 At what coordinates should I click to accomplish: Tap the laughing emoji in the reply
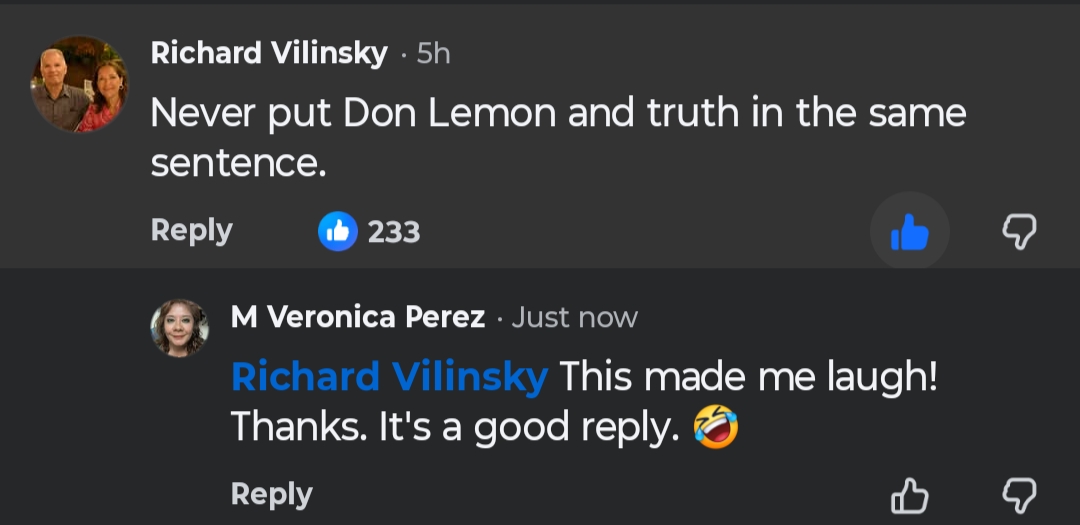714,428
